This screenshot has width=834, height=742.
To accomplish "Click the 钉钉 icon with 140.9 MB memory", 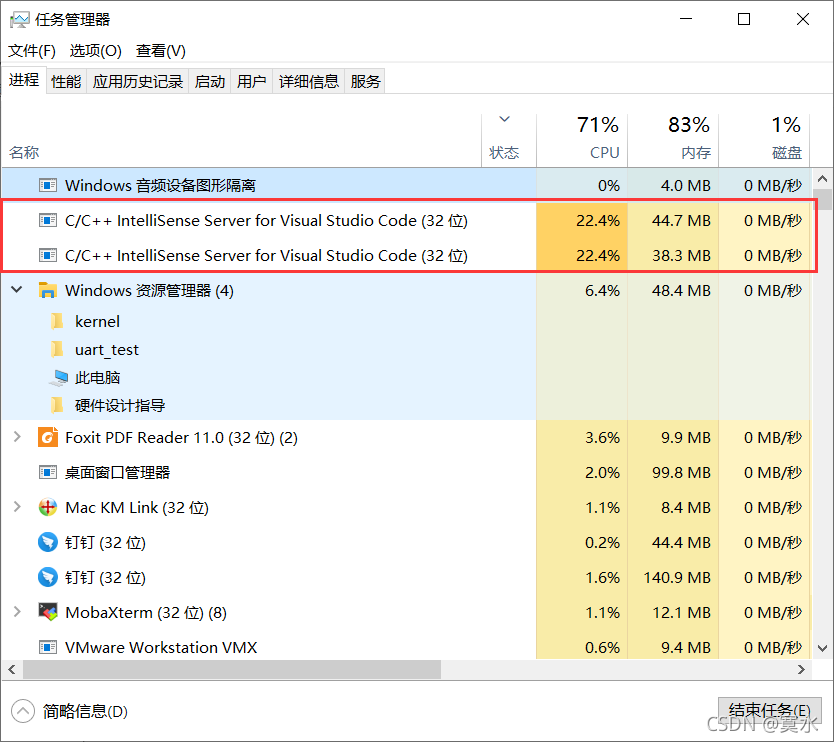I will click(x=48, y=578).
